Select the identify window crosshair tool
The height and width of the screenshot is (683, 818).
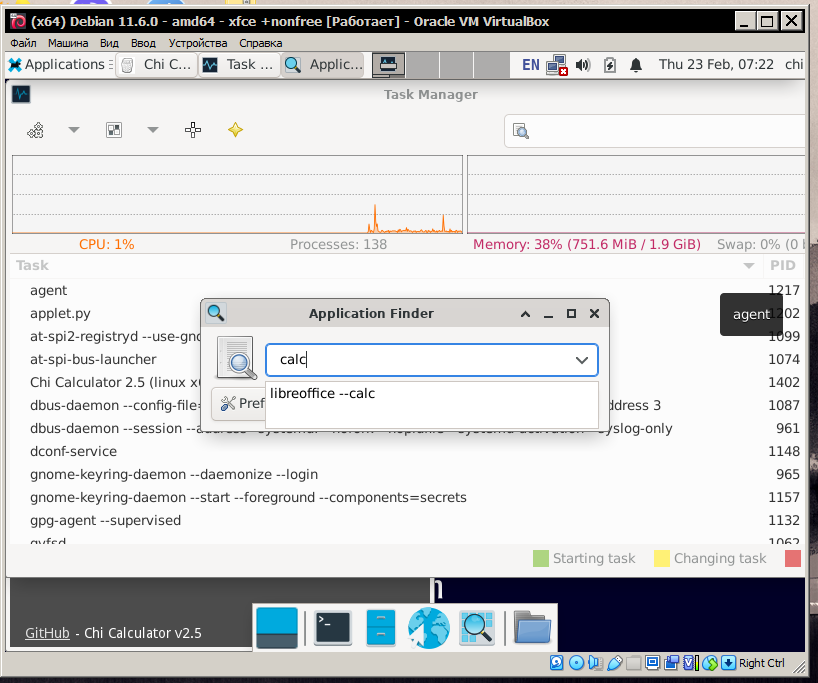[x=193, y=130]
